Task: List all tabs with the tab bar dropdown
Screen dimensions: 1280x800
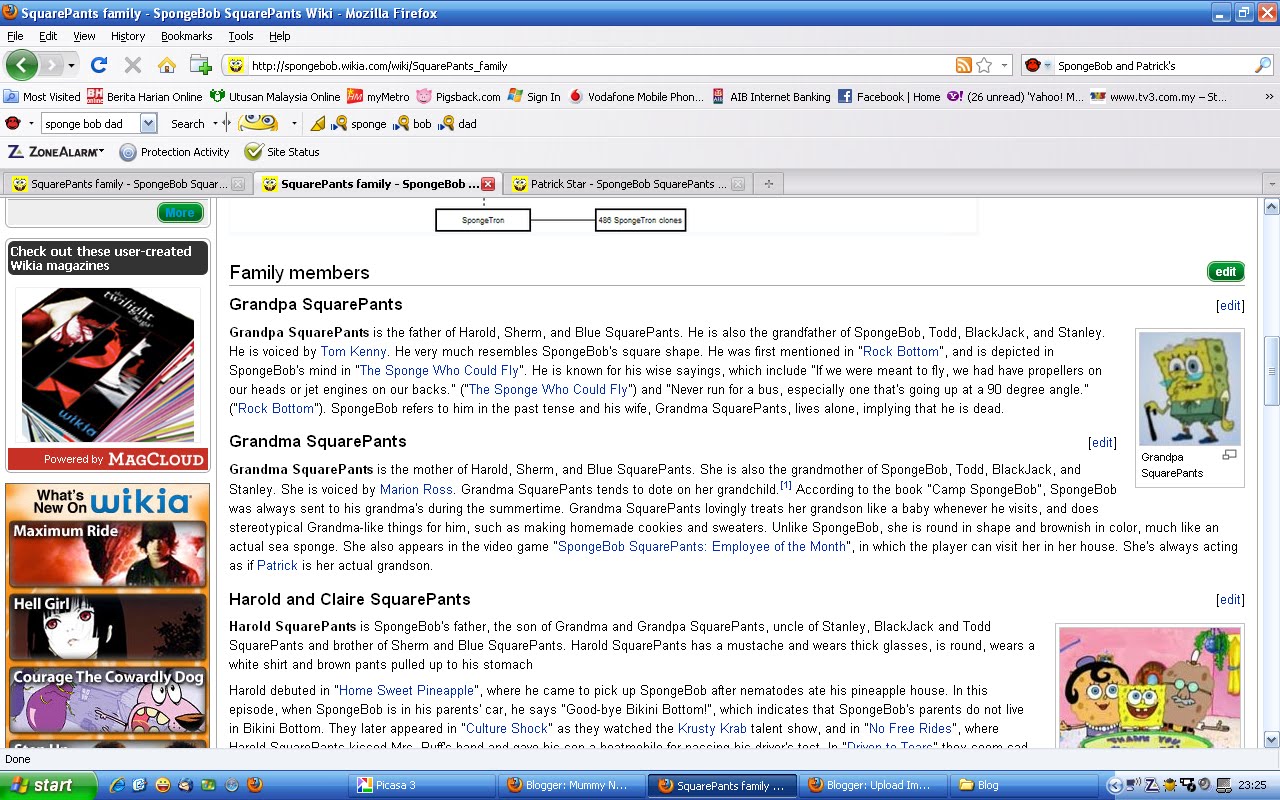Action: [x=1271, y=184]
